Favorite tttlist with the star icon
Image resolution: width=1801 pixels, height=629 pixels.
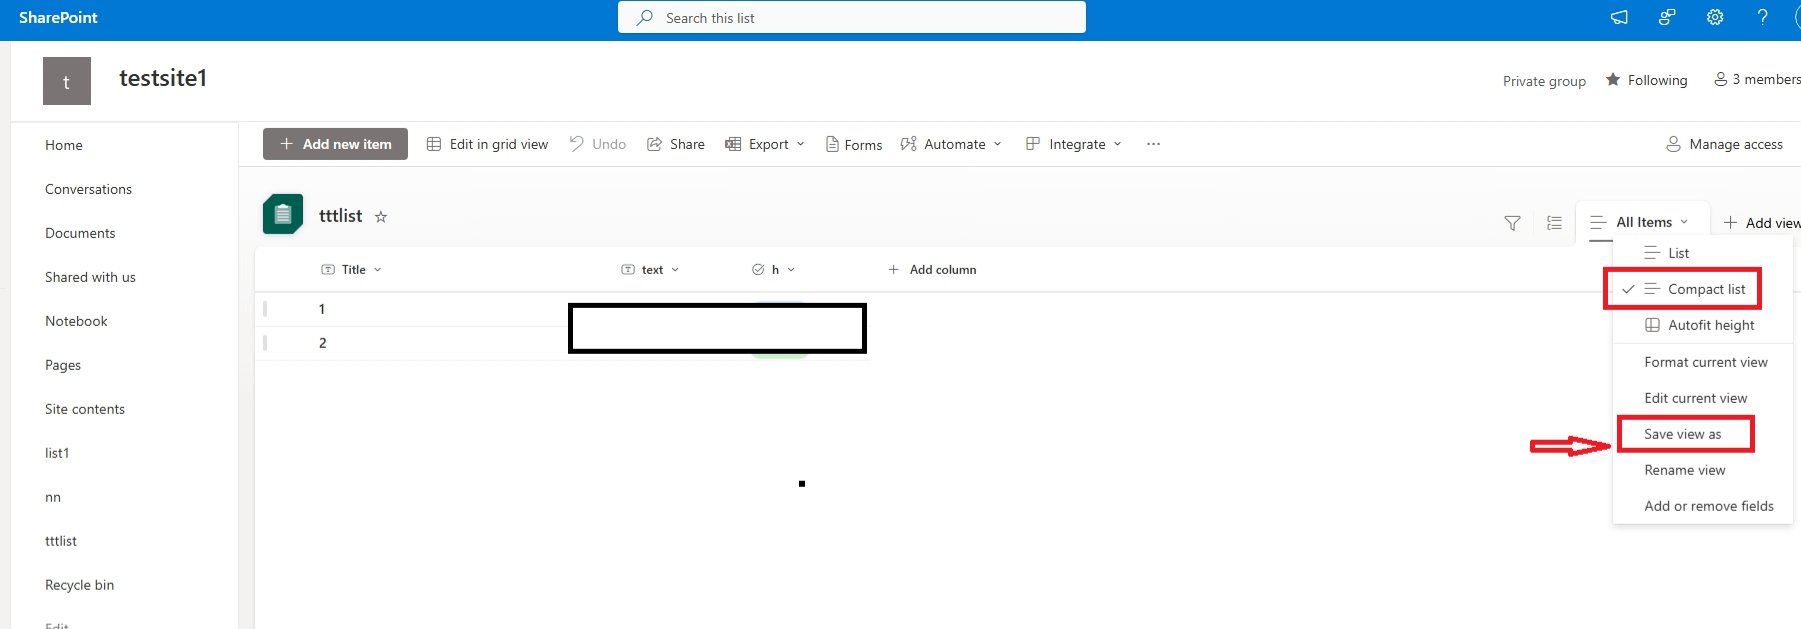point(381,216)
